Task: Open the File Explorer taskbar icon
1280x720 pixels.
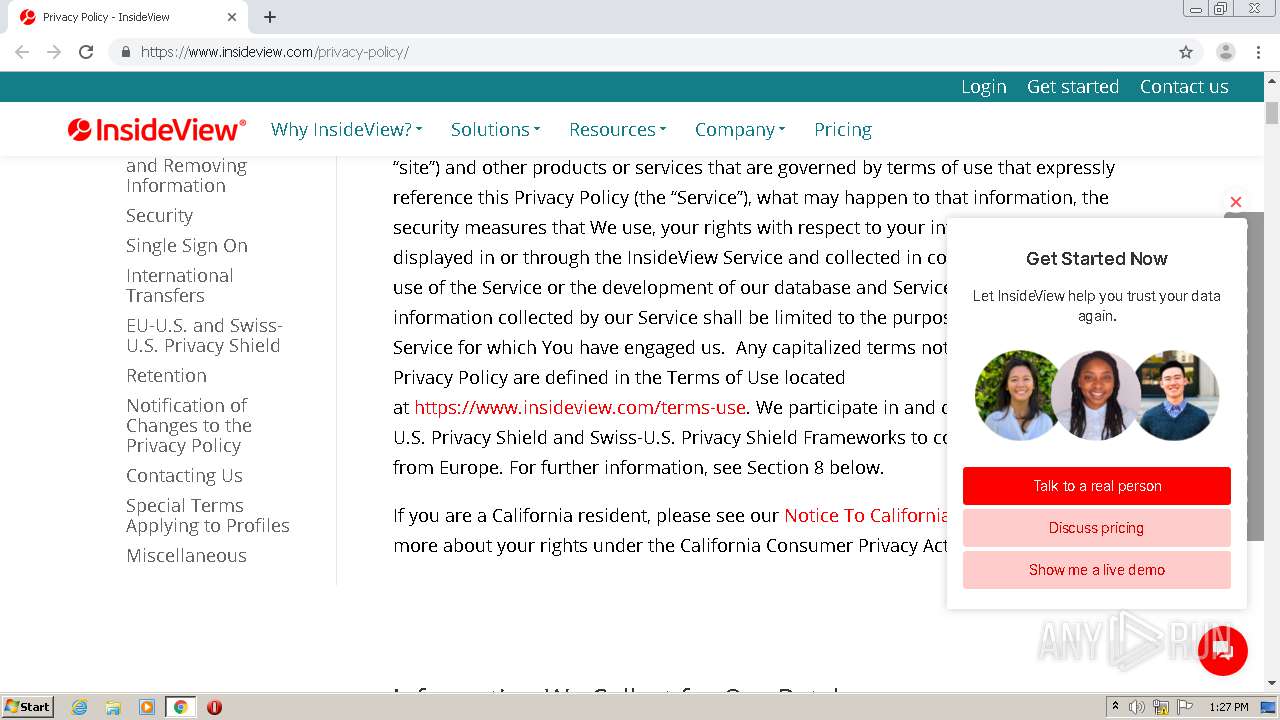Action: coord(113,707)
